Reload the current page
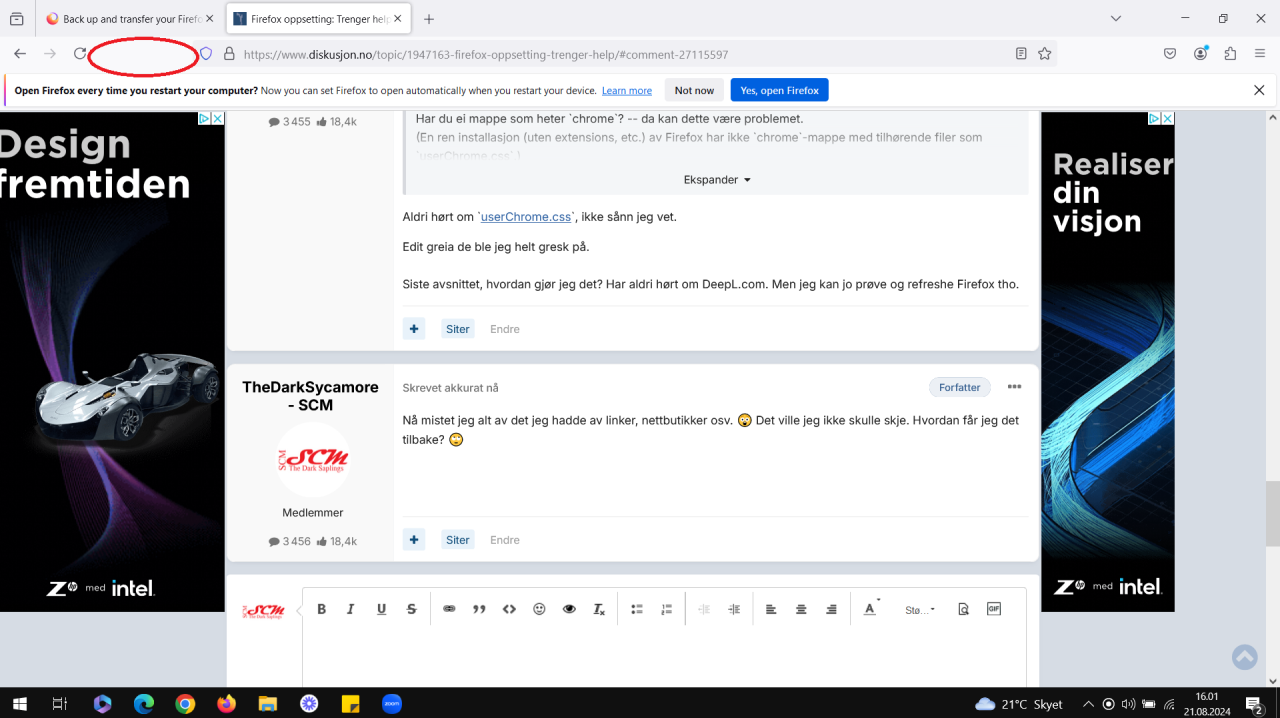1280x718 pixels. click(80, 54)
